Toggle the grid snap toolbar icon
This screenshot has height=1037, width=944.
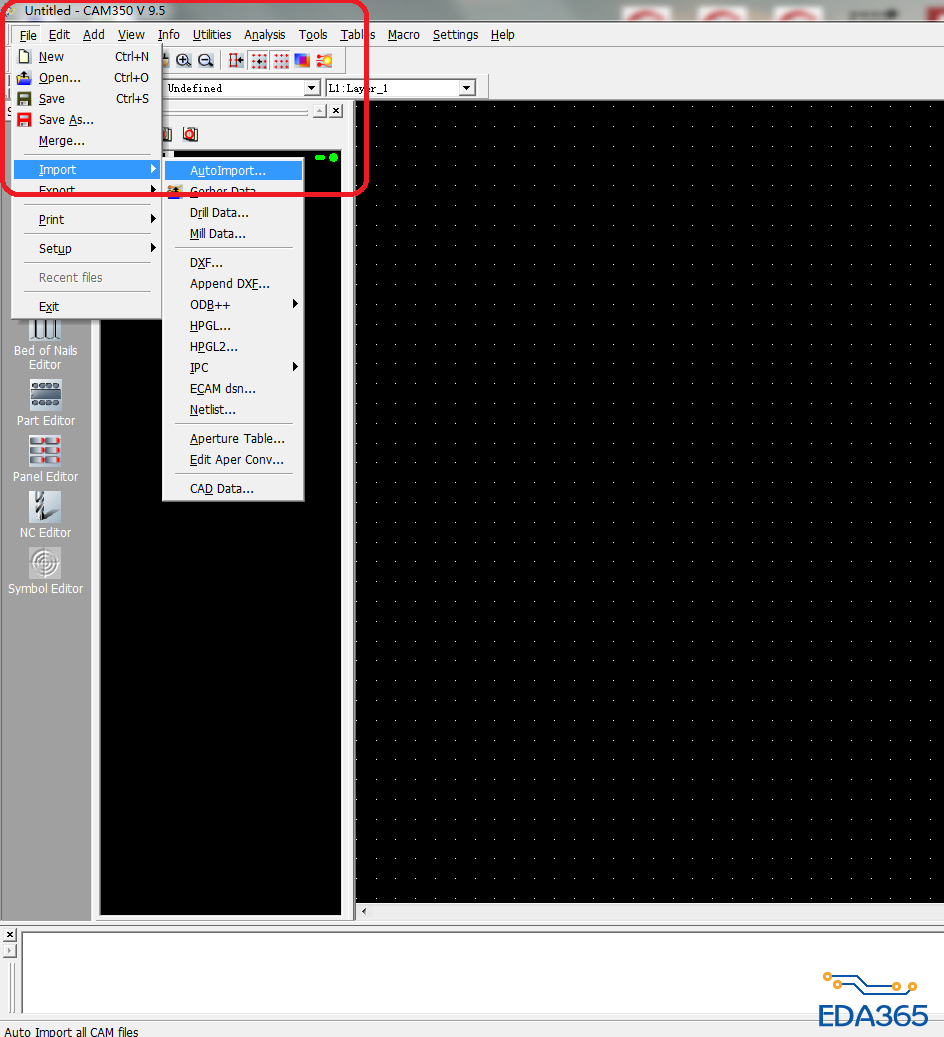pyautogui.click(x=259, y=61)
